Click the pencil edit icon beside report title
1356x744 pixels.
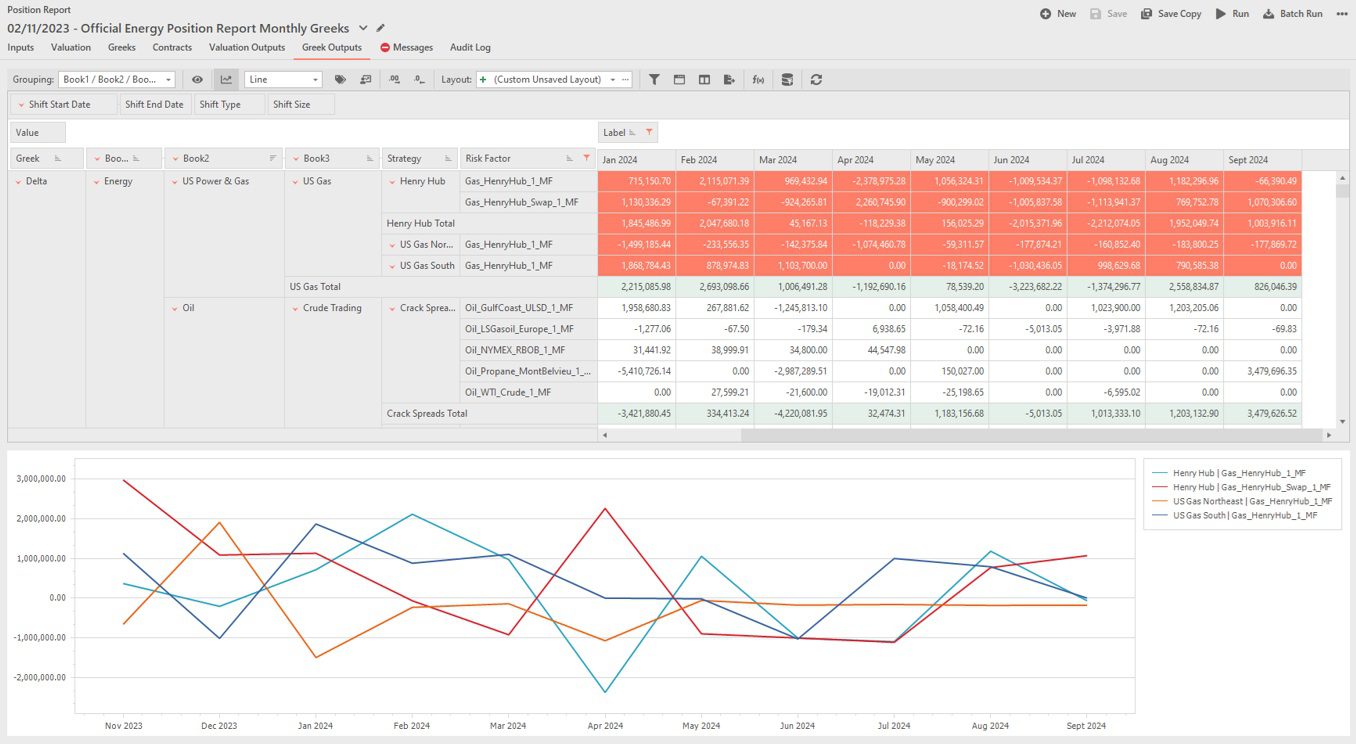pos(381,28)
